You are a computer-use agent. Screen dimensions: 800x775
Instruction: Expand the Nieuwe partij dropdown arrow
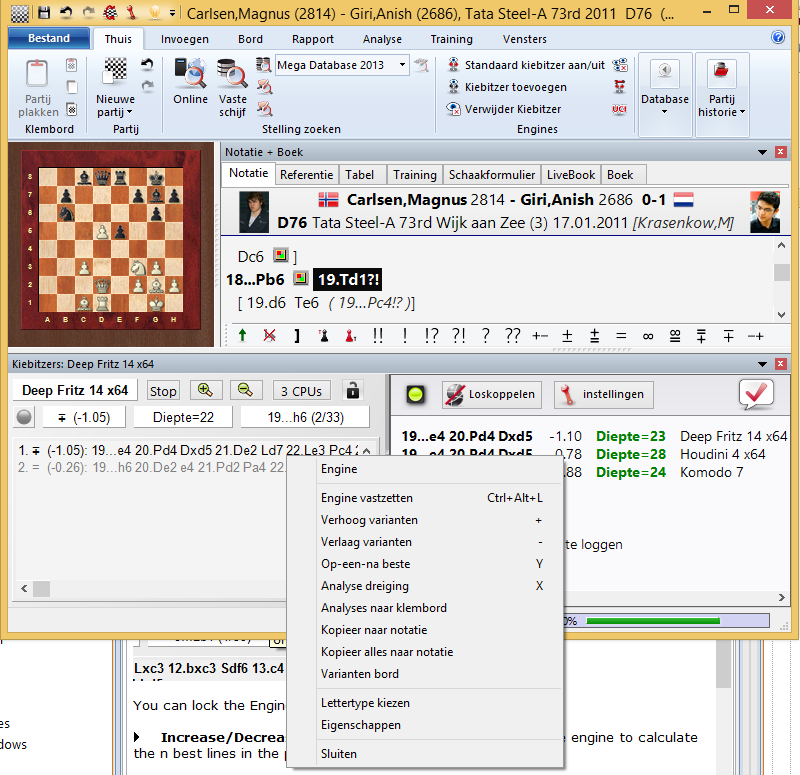tap(130, 112)
